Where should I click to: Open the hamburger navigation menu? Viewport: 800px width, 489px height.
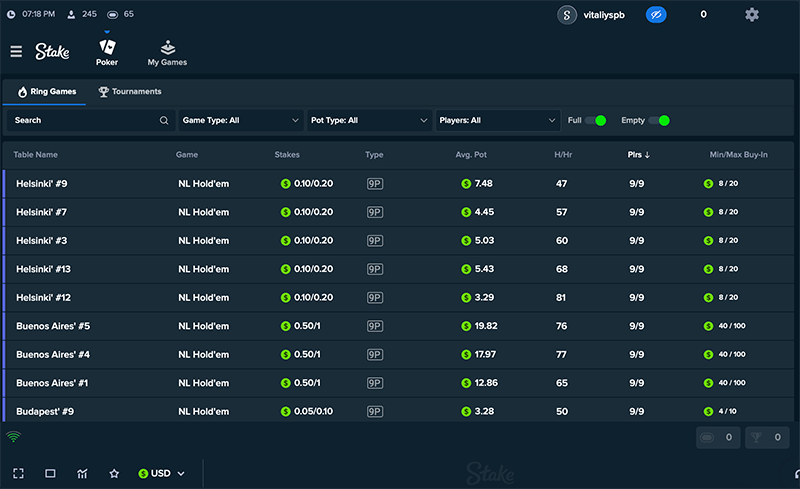(x=16, y=51)
